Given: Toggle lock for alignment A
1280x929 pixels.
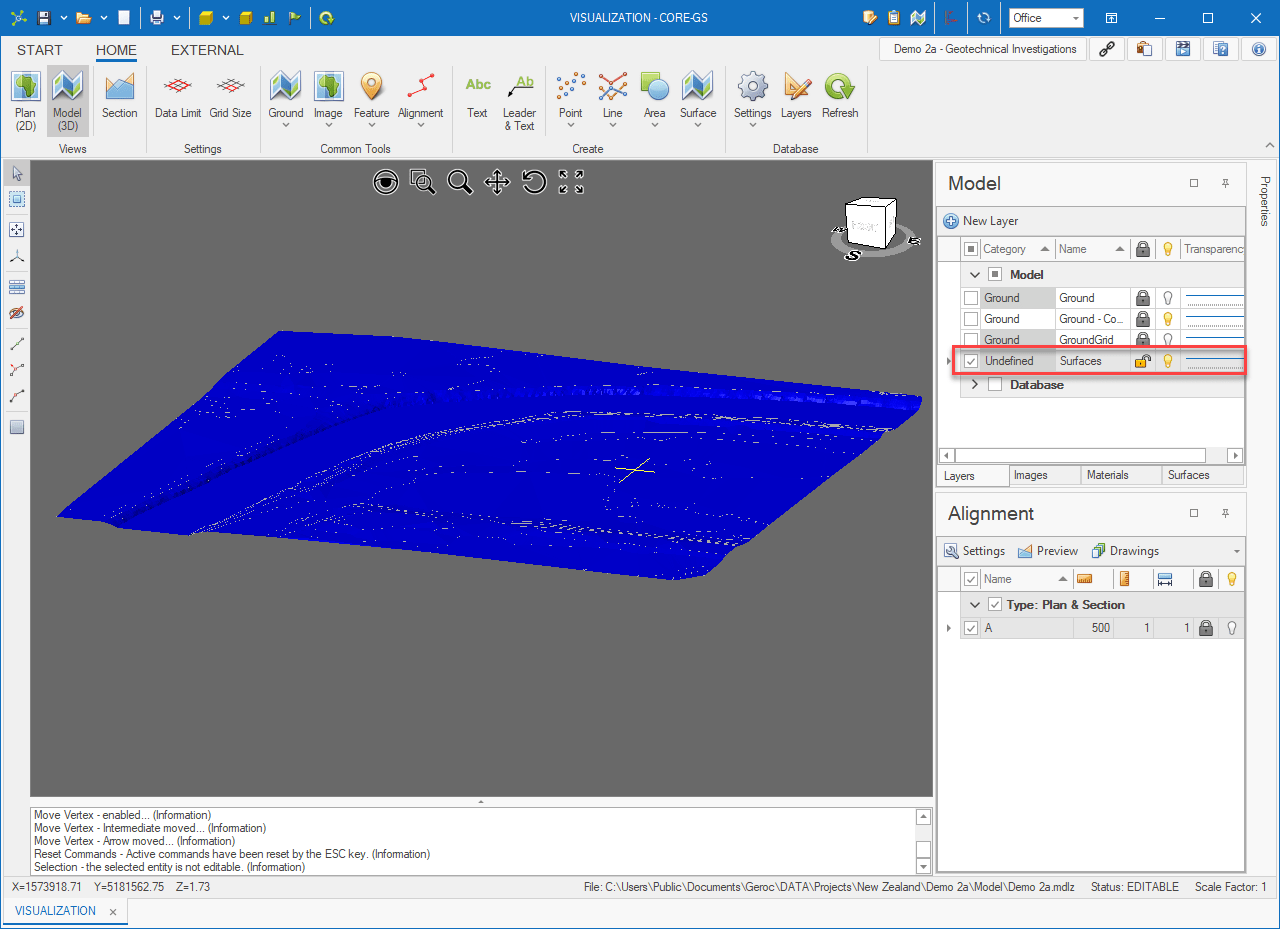Looking at the screenshot, I should (1206, 629).
